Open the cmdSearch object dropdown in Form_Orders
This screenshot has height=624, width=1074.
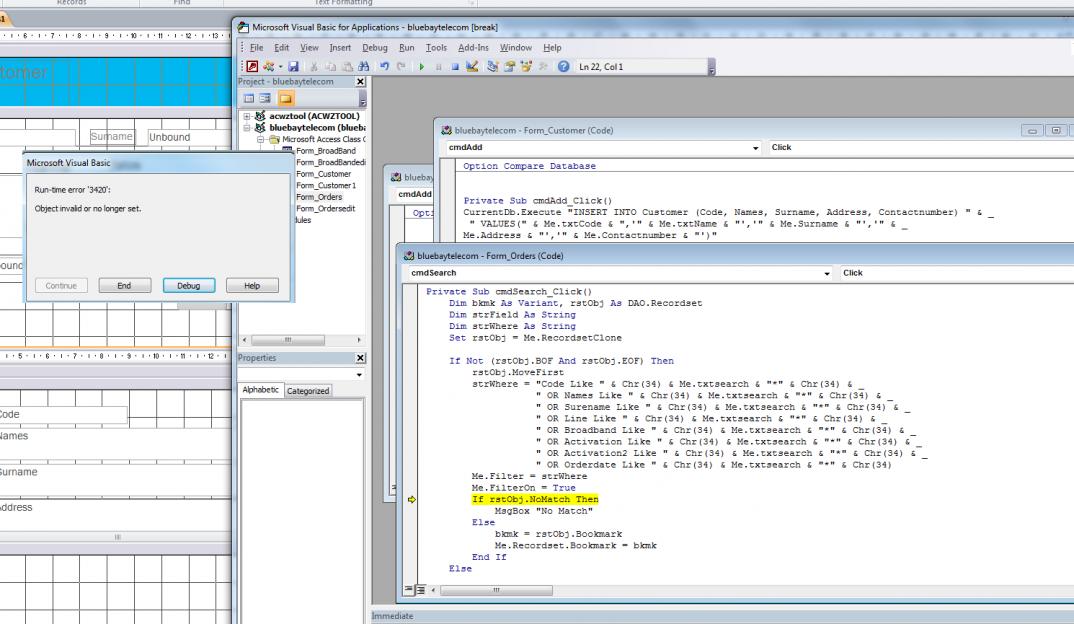point(827,273)
